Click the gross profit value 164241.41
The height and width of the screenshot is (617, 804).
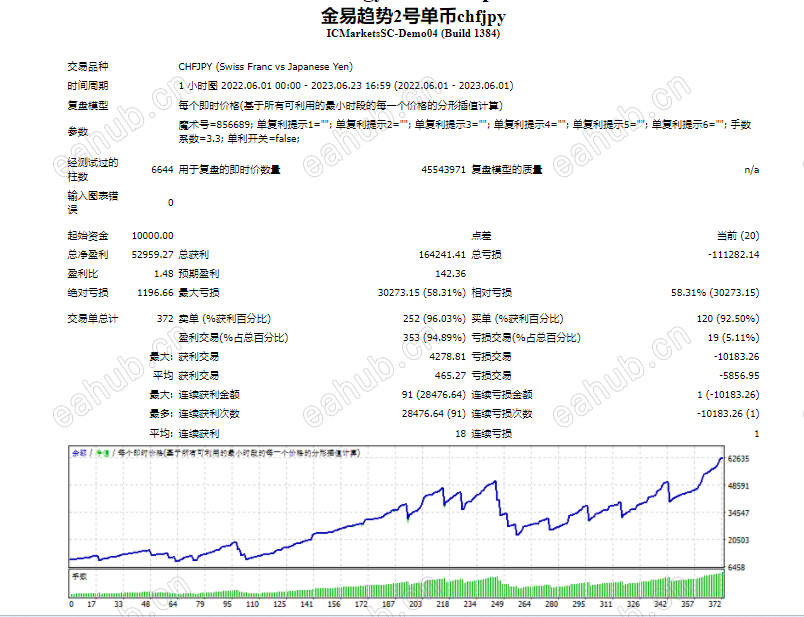point(442,254)
